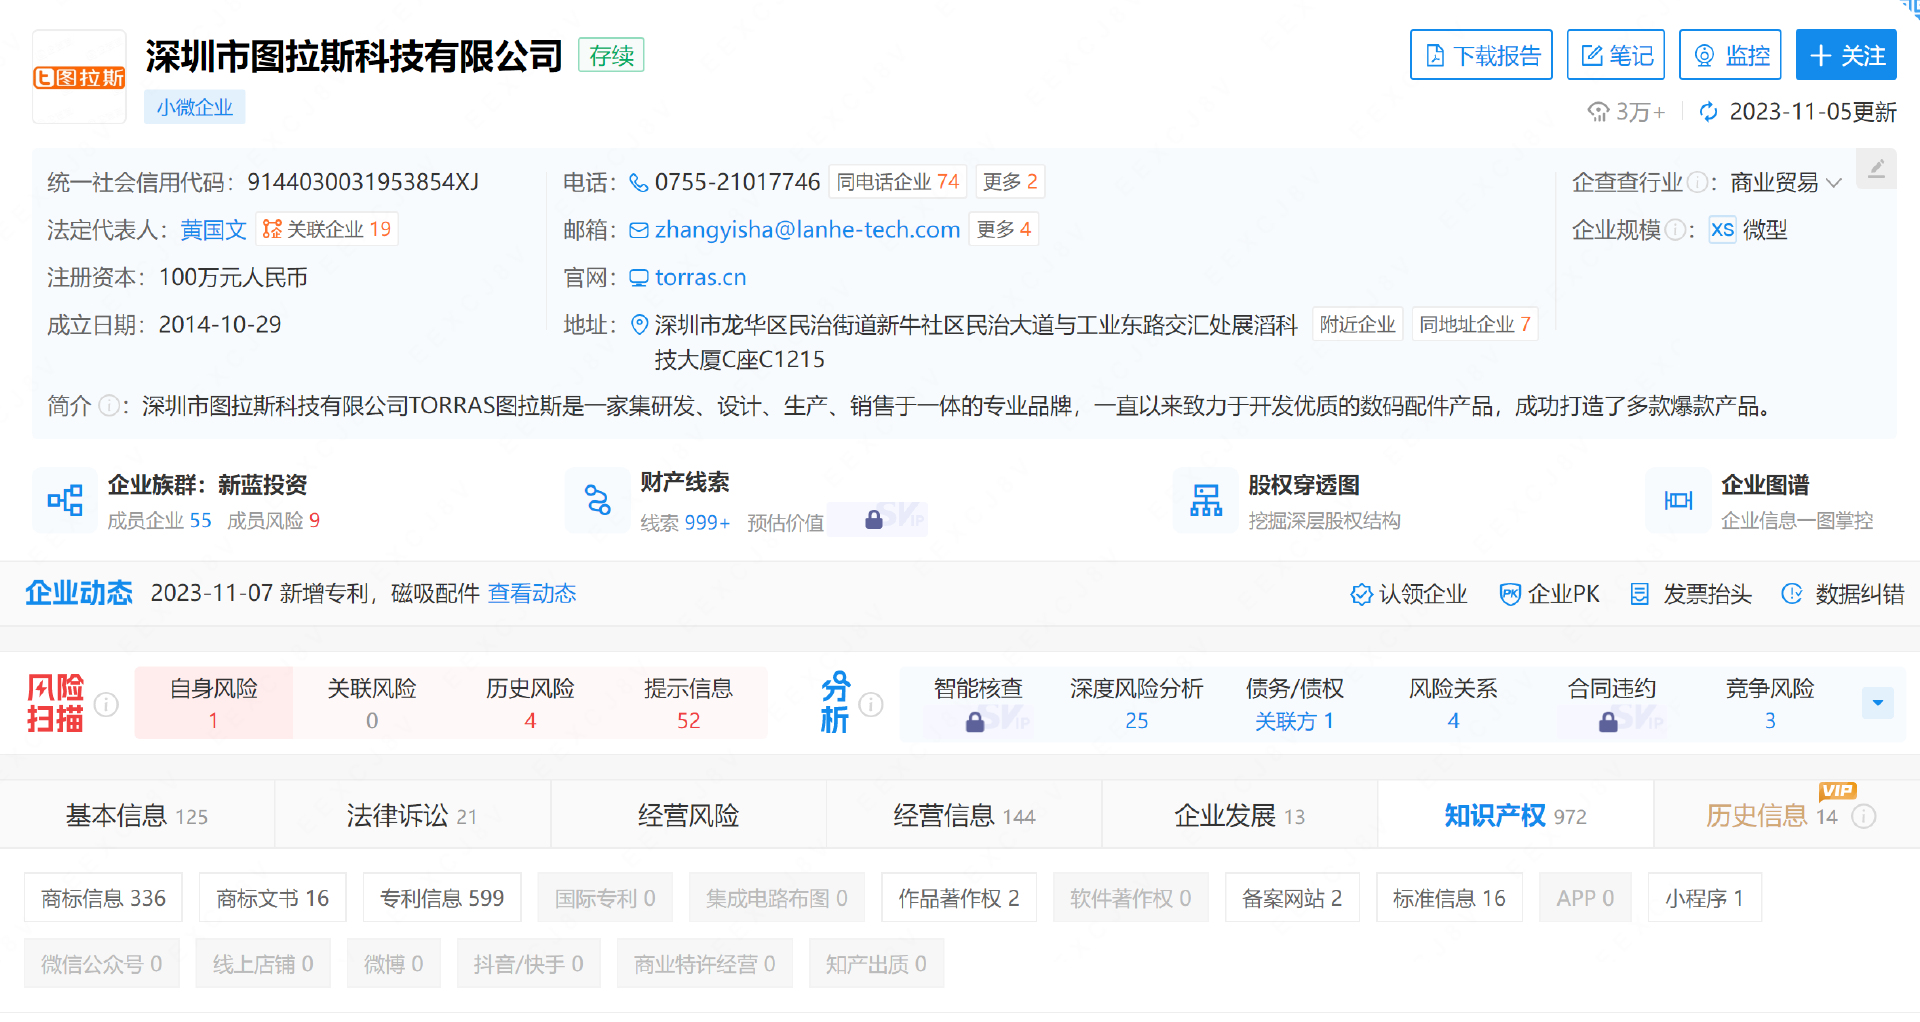Viewport: 1920px width, 1022px height.
Task: Switch to 基本信息 125 tab
Action: point(137,815)
